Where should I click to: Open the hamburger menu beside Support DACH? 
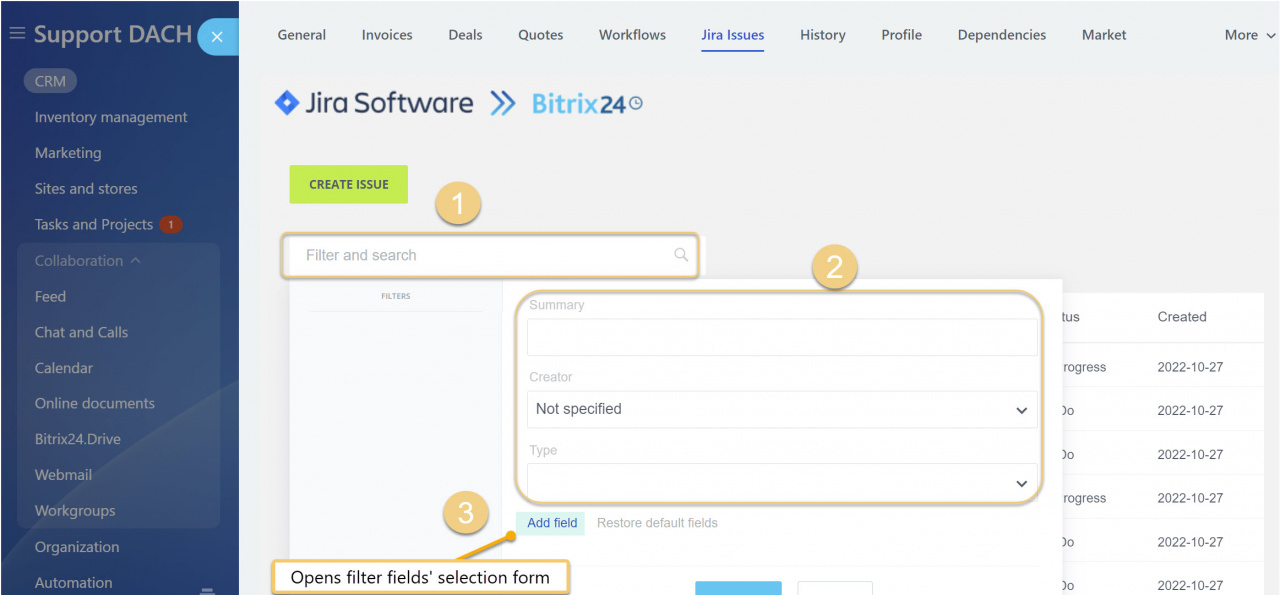click(17, 34)
